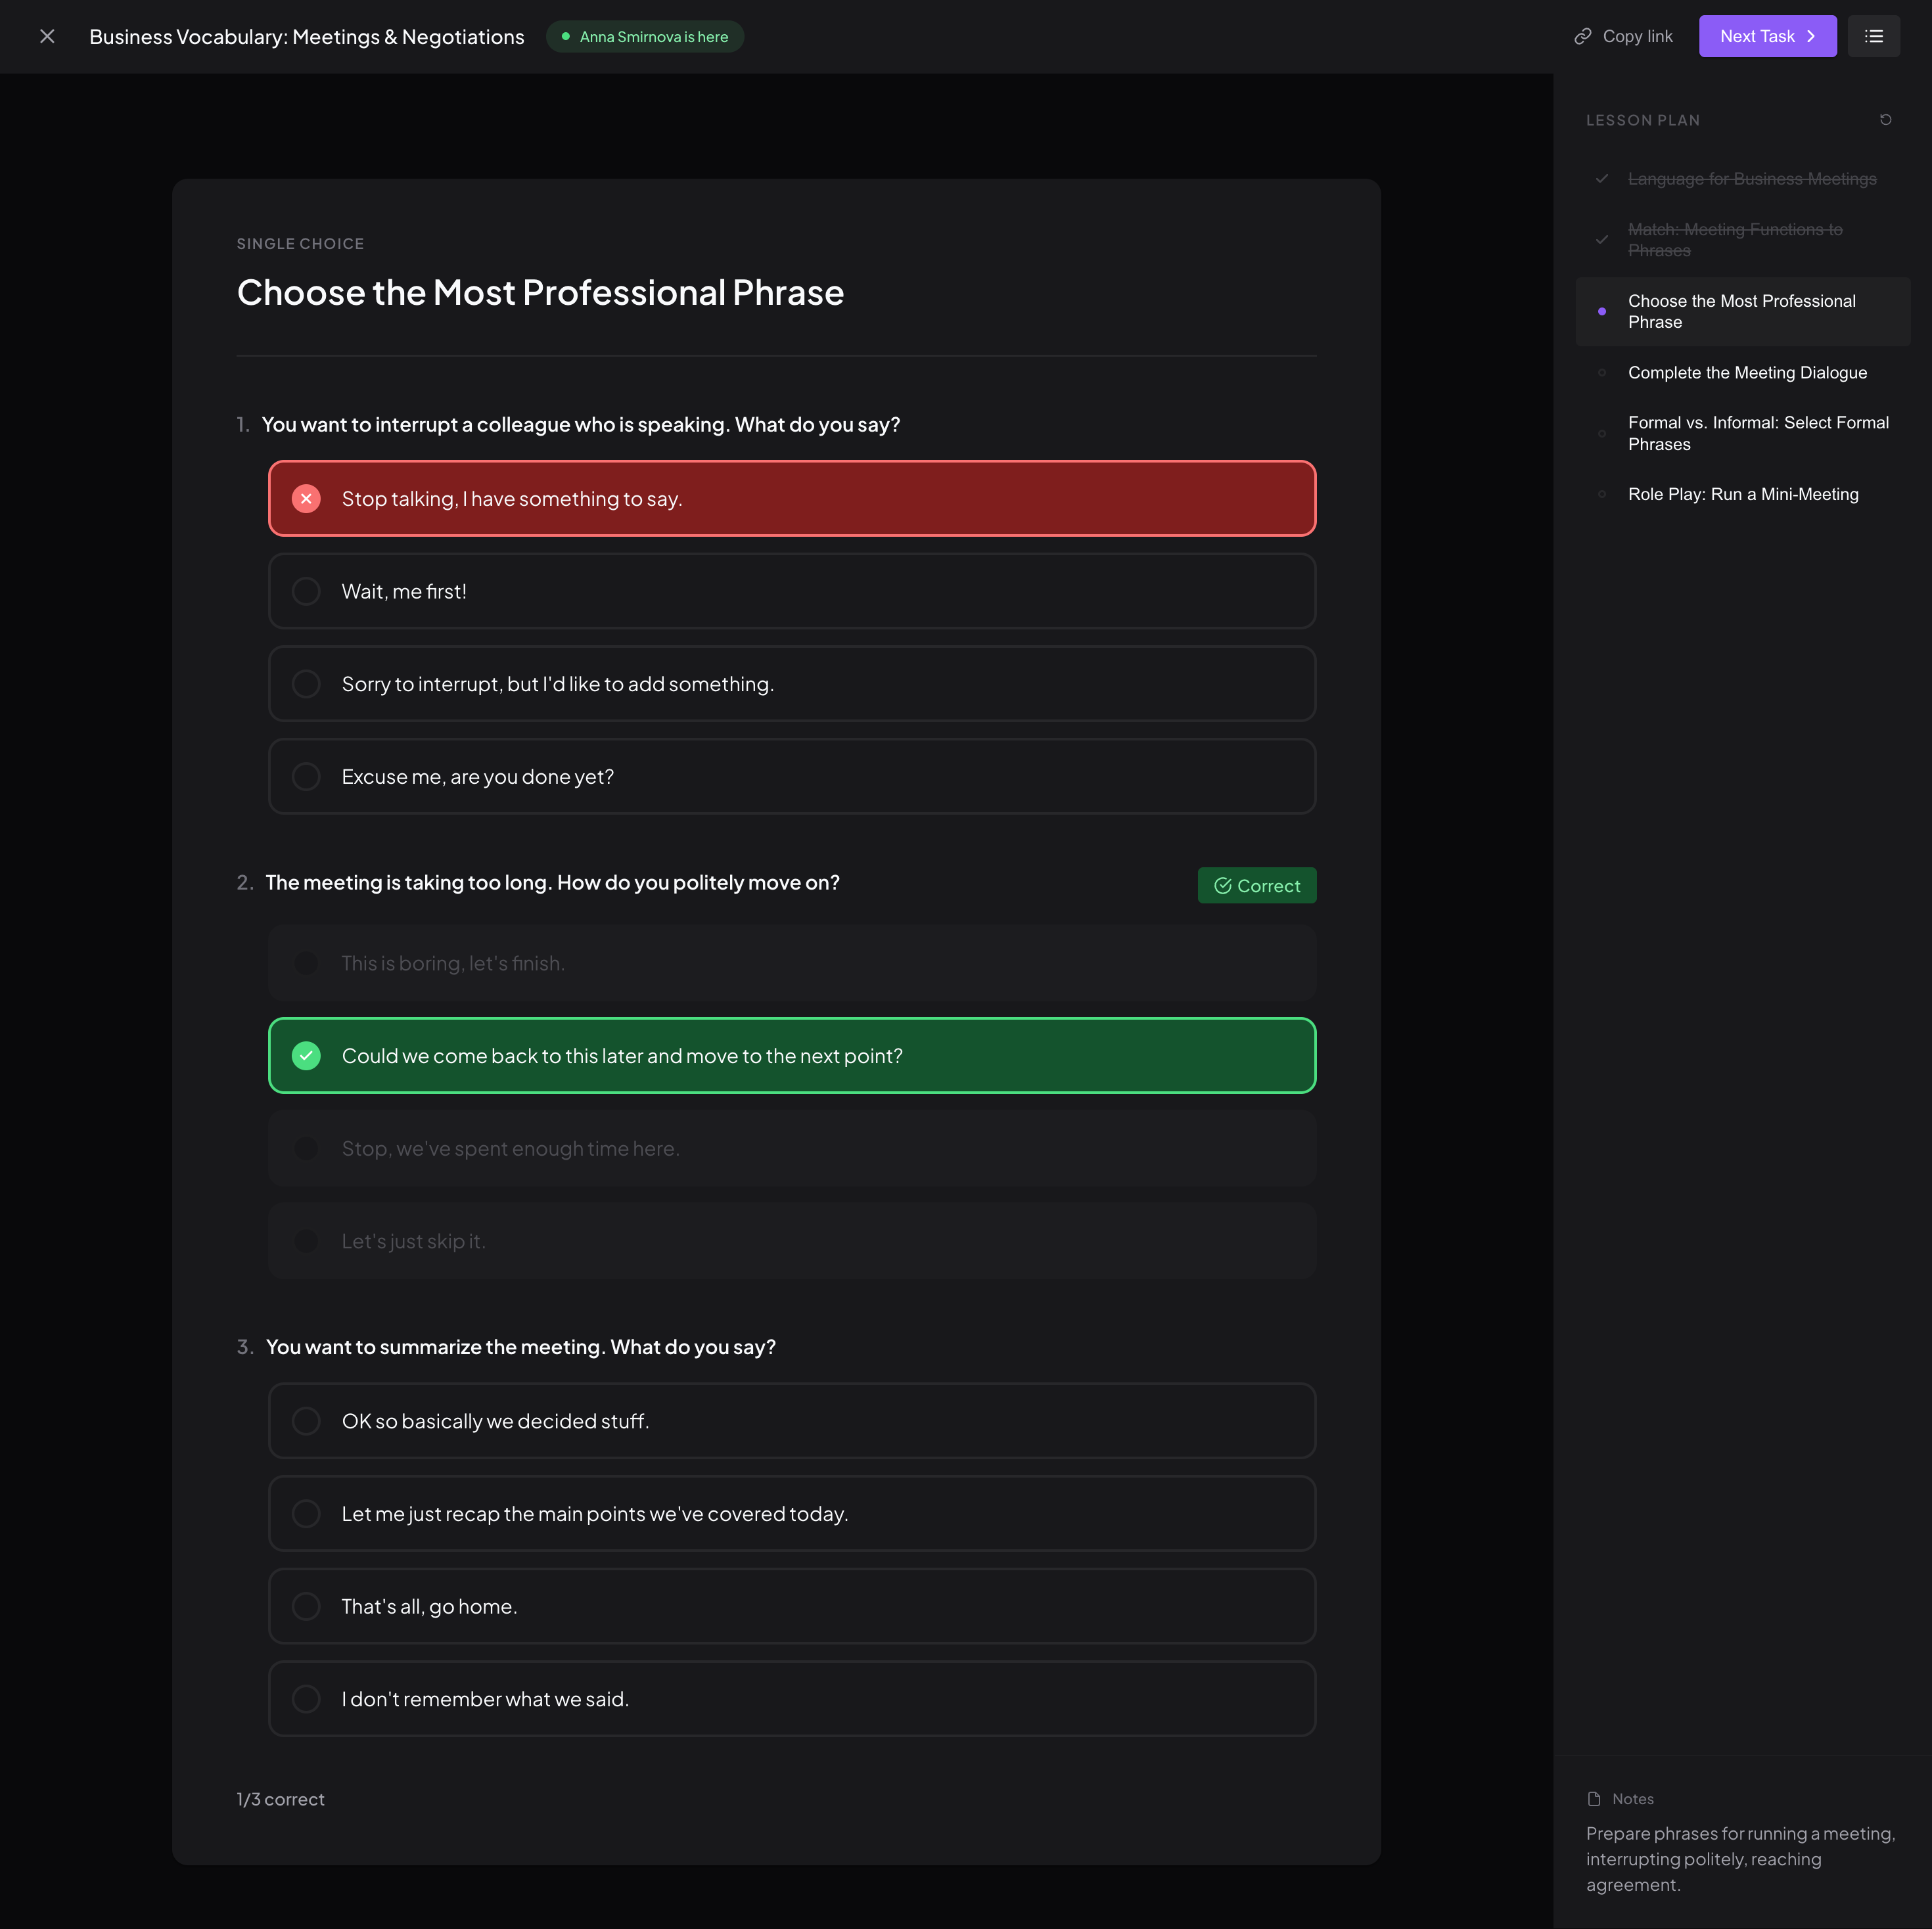Close the lesson with the X icon

47,37
